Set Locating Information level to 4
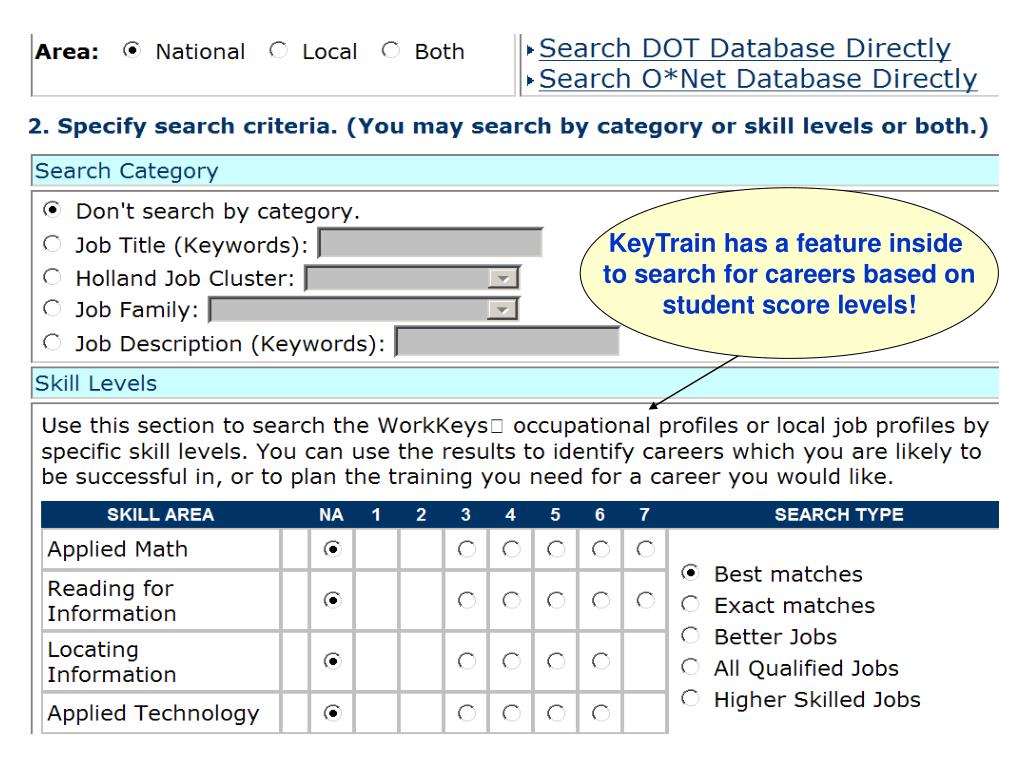The image size is (1024, 768). [511, 661]
